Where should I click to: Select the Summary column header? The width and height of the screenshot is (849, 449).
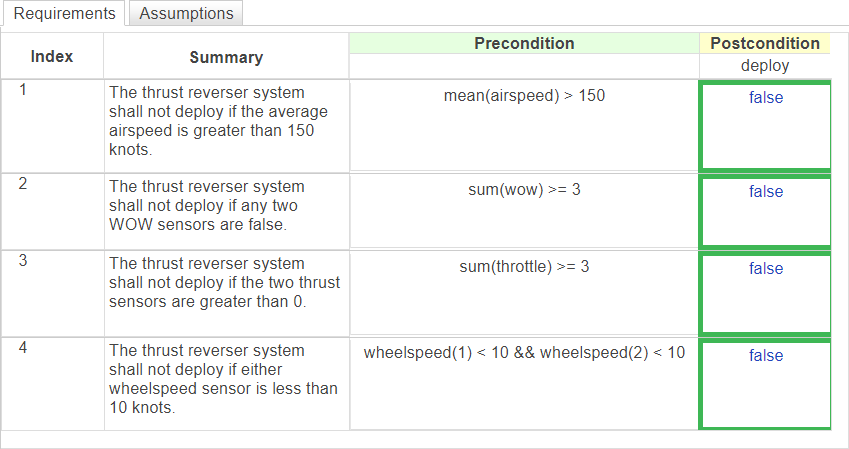pyautogui.click(x=226, y=57)
